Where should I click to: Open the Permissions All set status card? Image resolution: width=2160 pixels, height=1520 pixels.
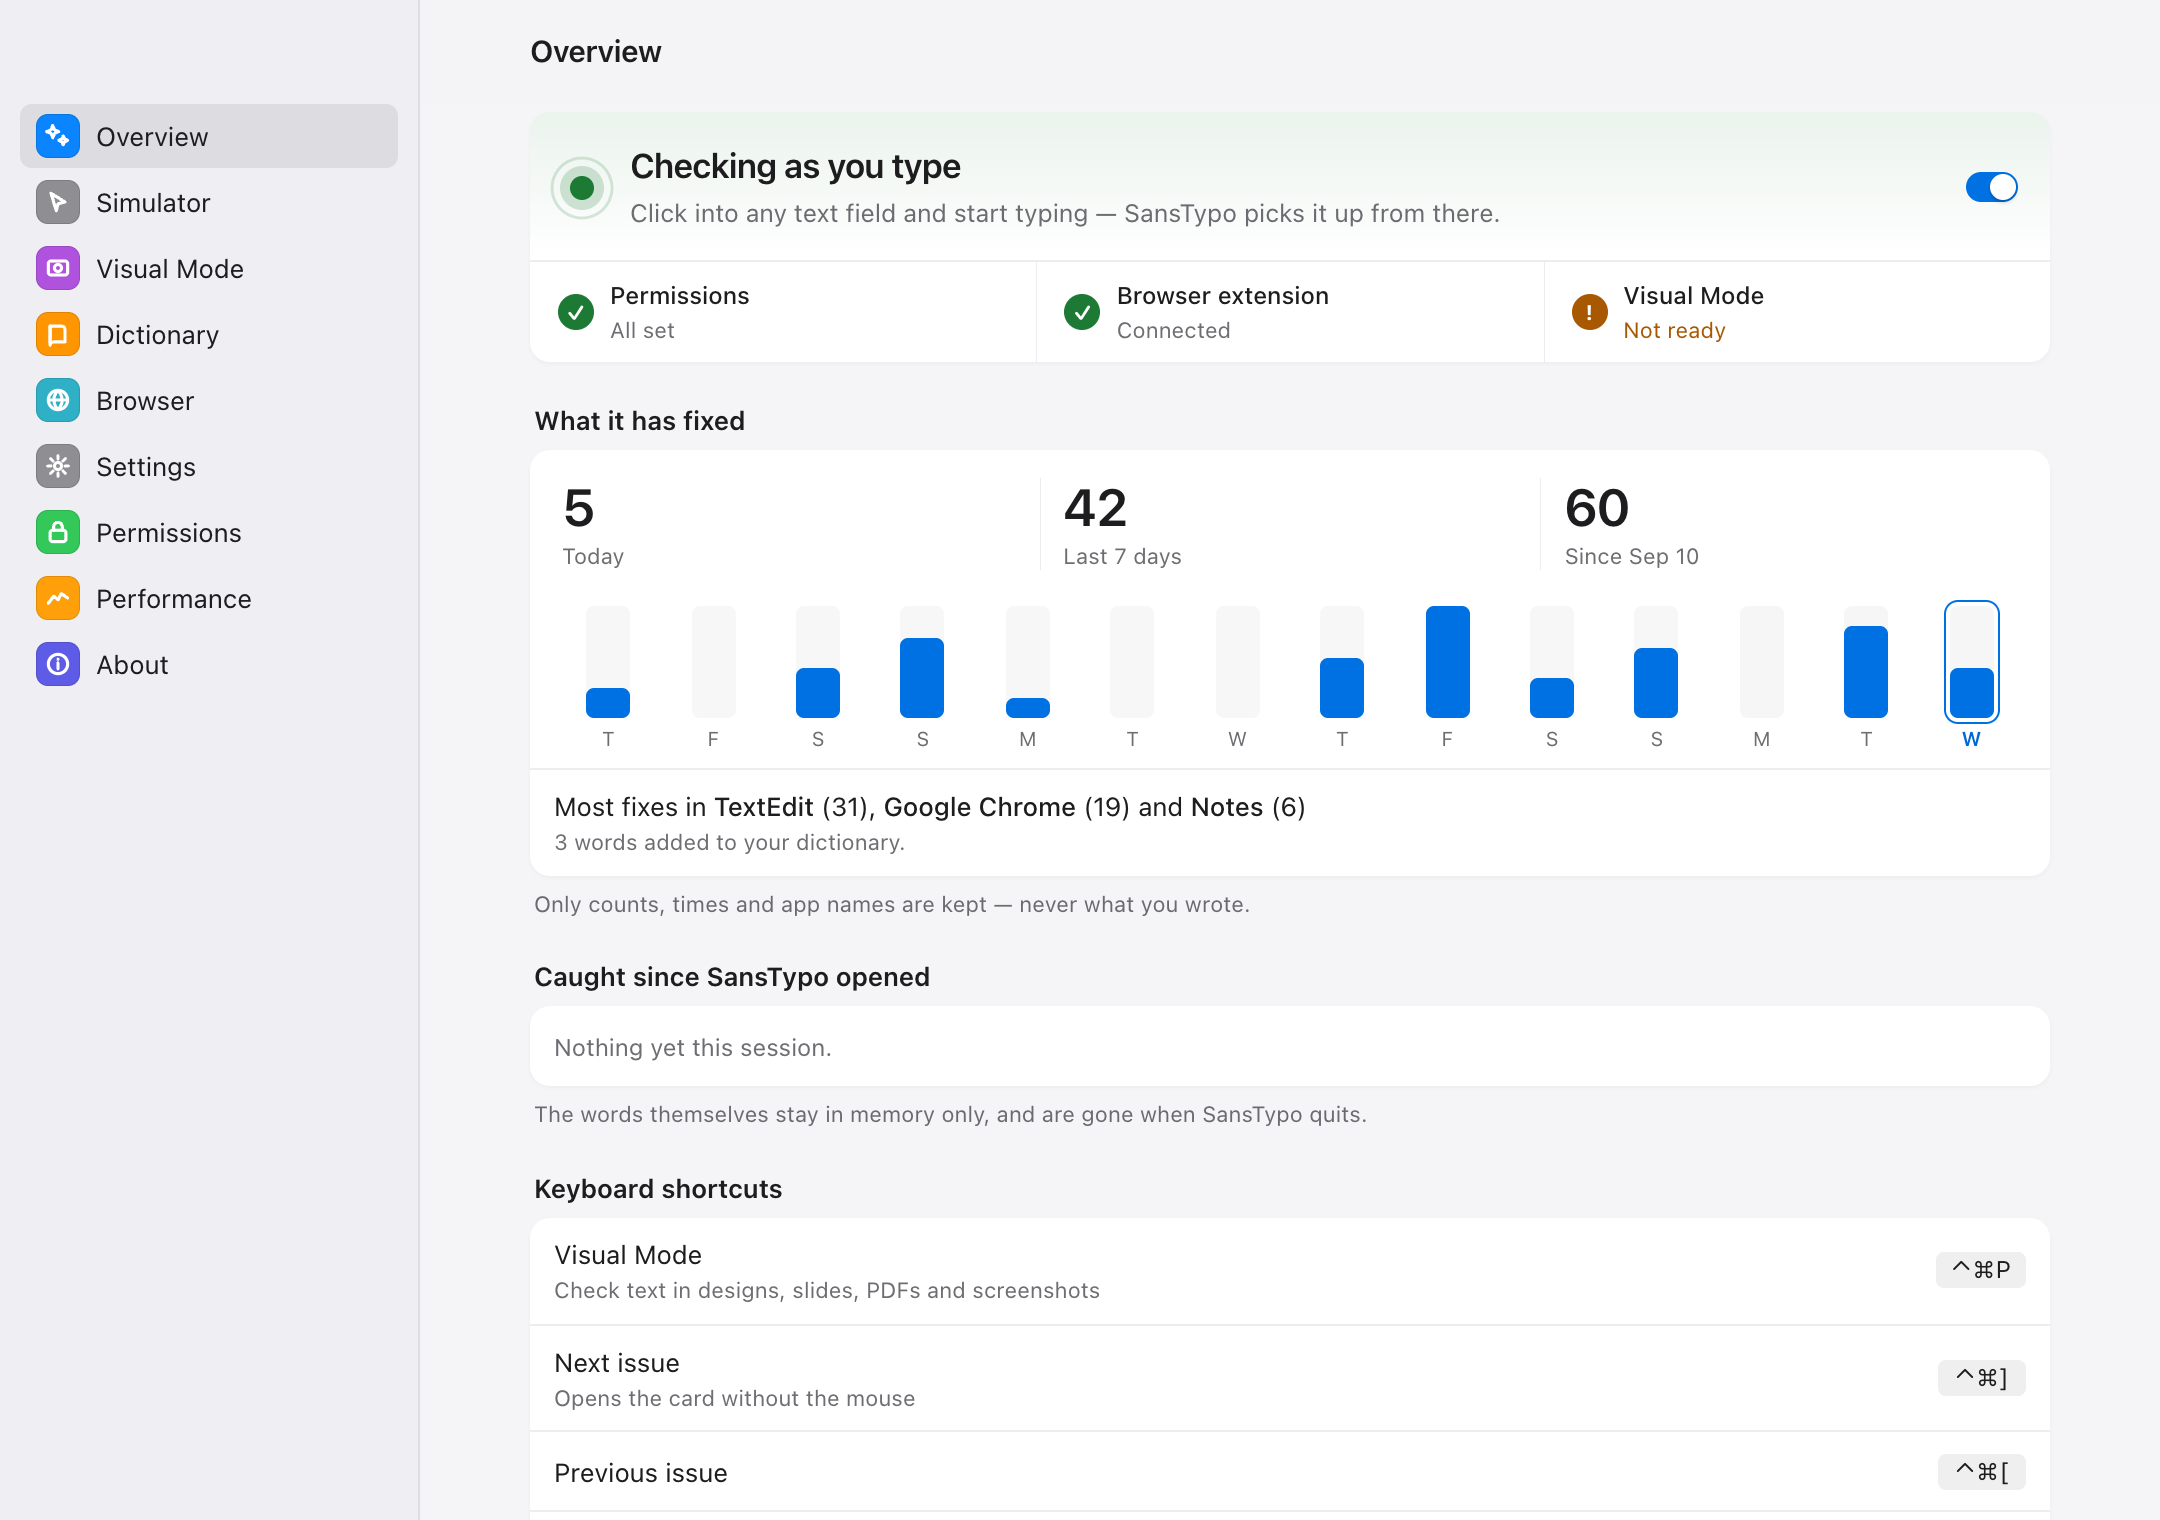pyautogui.click(x=783, y=312)
